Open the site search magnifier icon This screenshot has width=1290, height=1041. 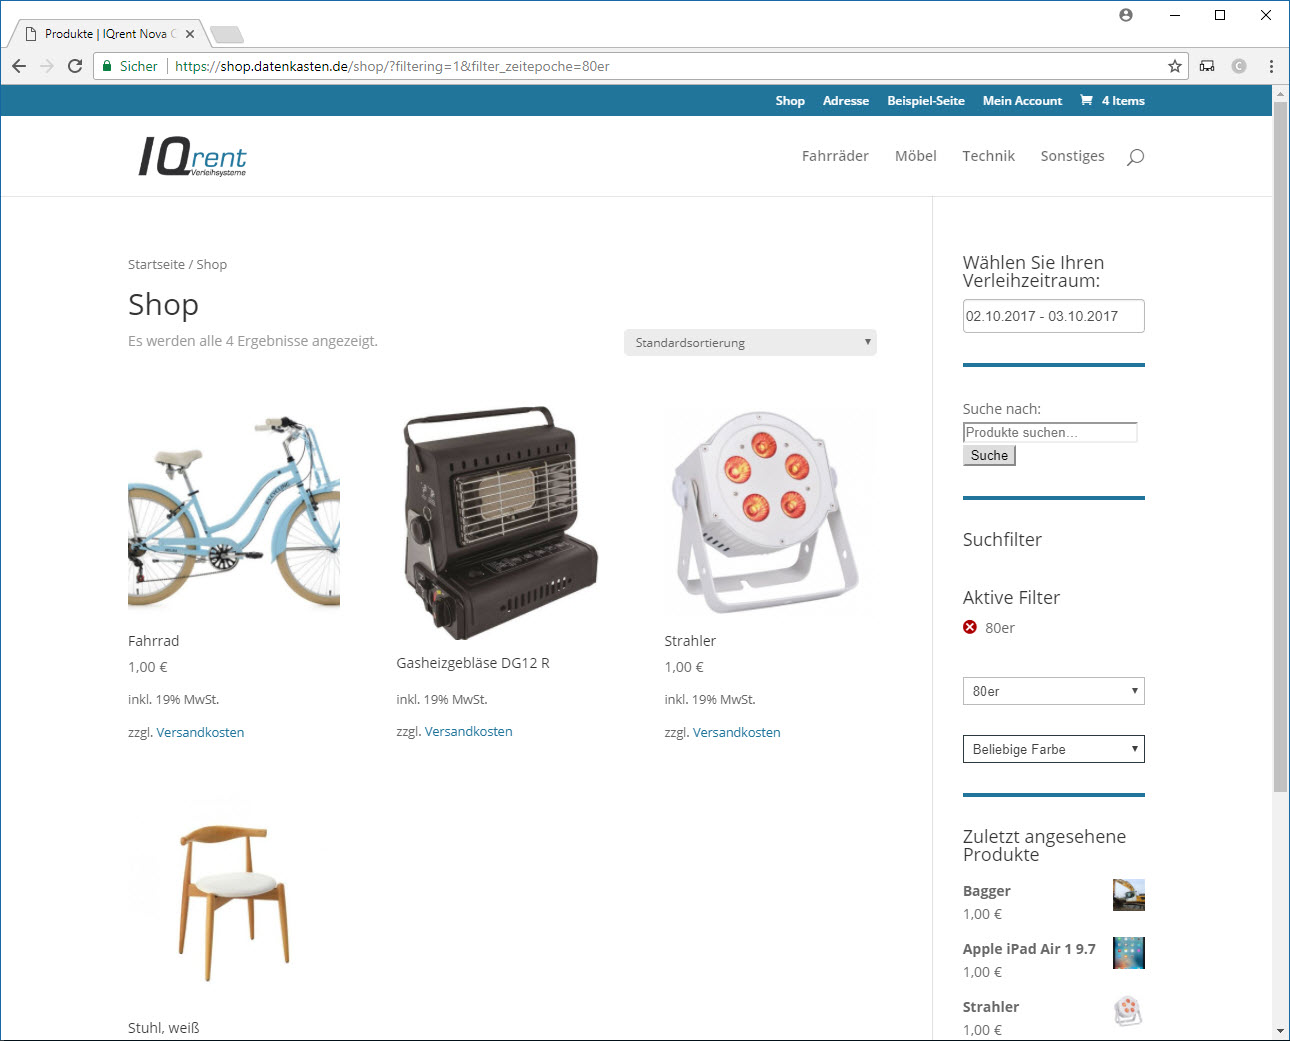1135,157
